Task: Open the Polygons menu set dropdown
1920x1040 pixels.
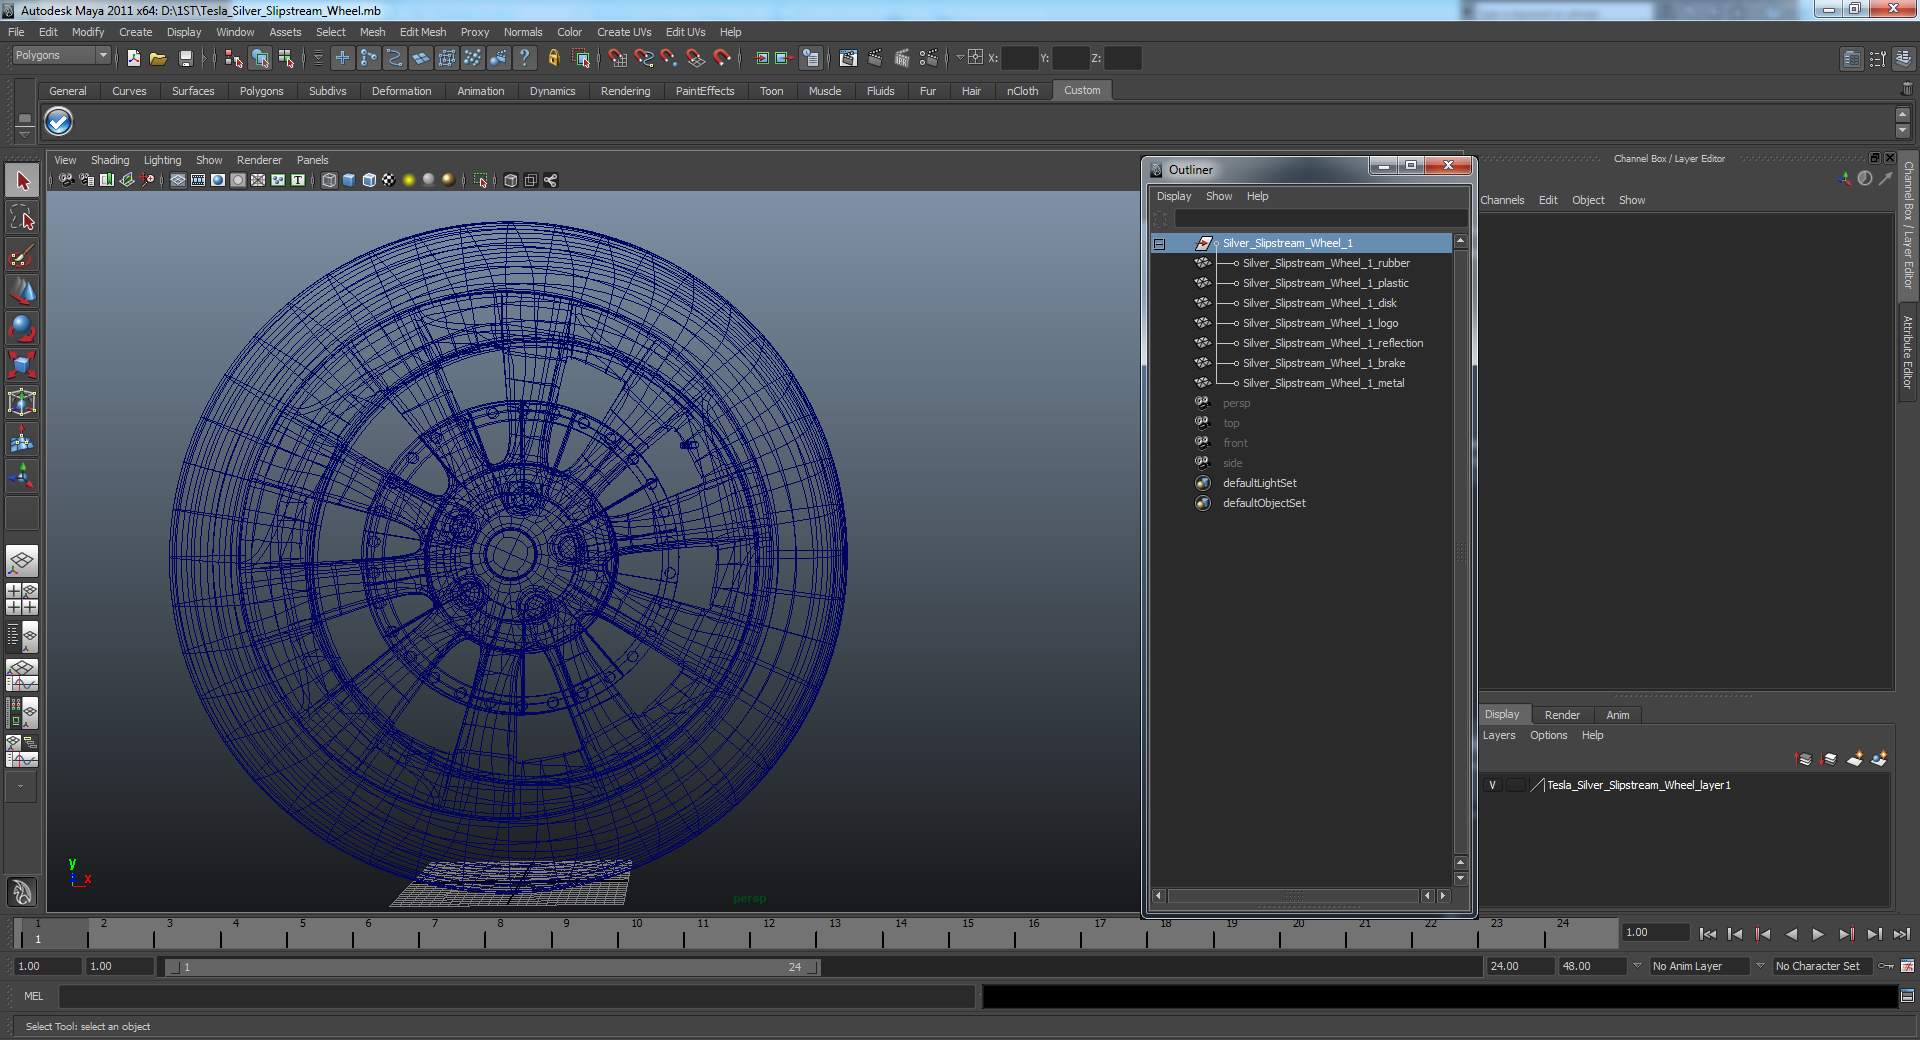Action: 61,55
